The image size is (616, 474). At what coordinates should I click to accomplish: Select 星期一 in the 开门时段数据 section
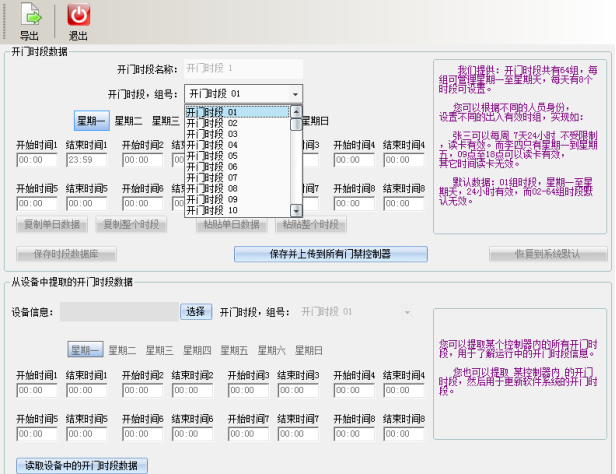coord(92,121)
